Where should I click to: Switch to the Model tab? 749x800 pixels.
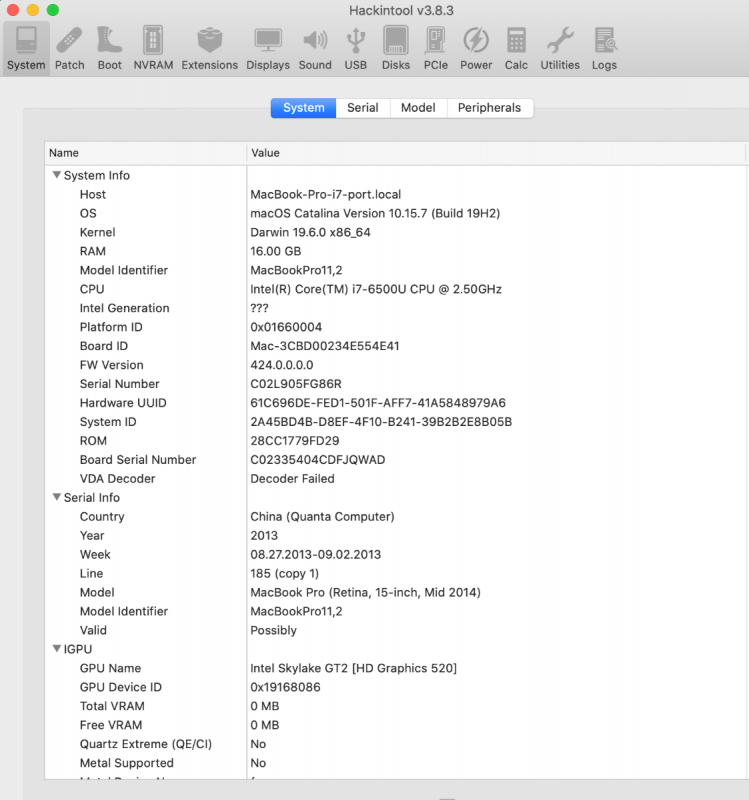click(x=418, y=108)
